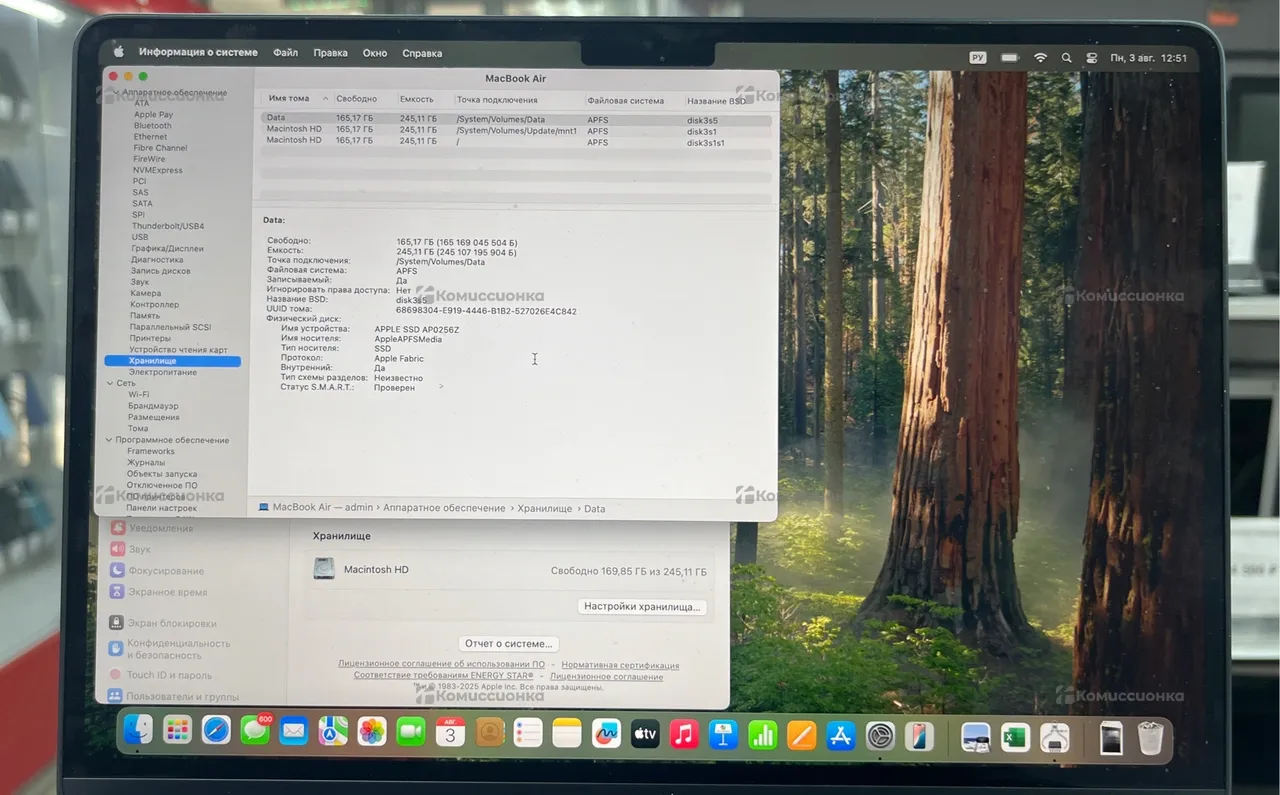
Task: Open the Информация о системе menu
Action: click(x=198, y=52)
